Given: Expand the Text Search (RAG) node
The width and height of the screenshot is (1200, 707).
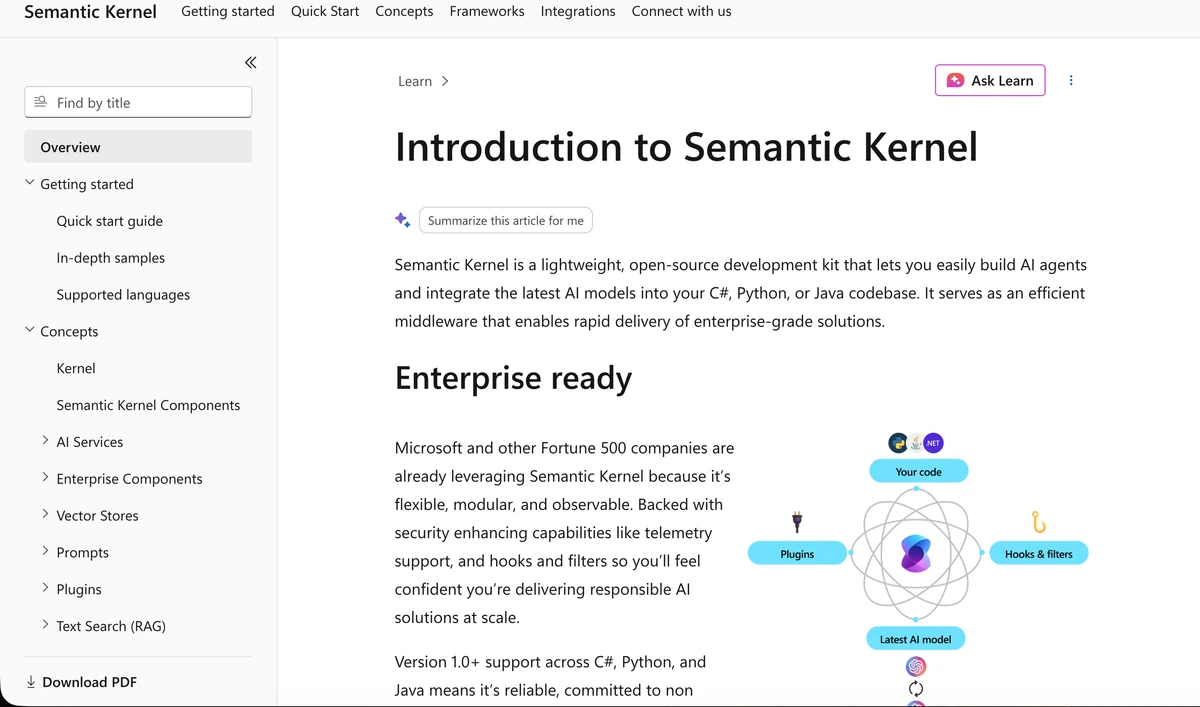Looking at the screenshot, I should [x=45, y=625].
